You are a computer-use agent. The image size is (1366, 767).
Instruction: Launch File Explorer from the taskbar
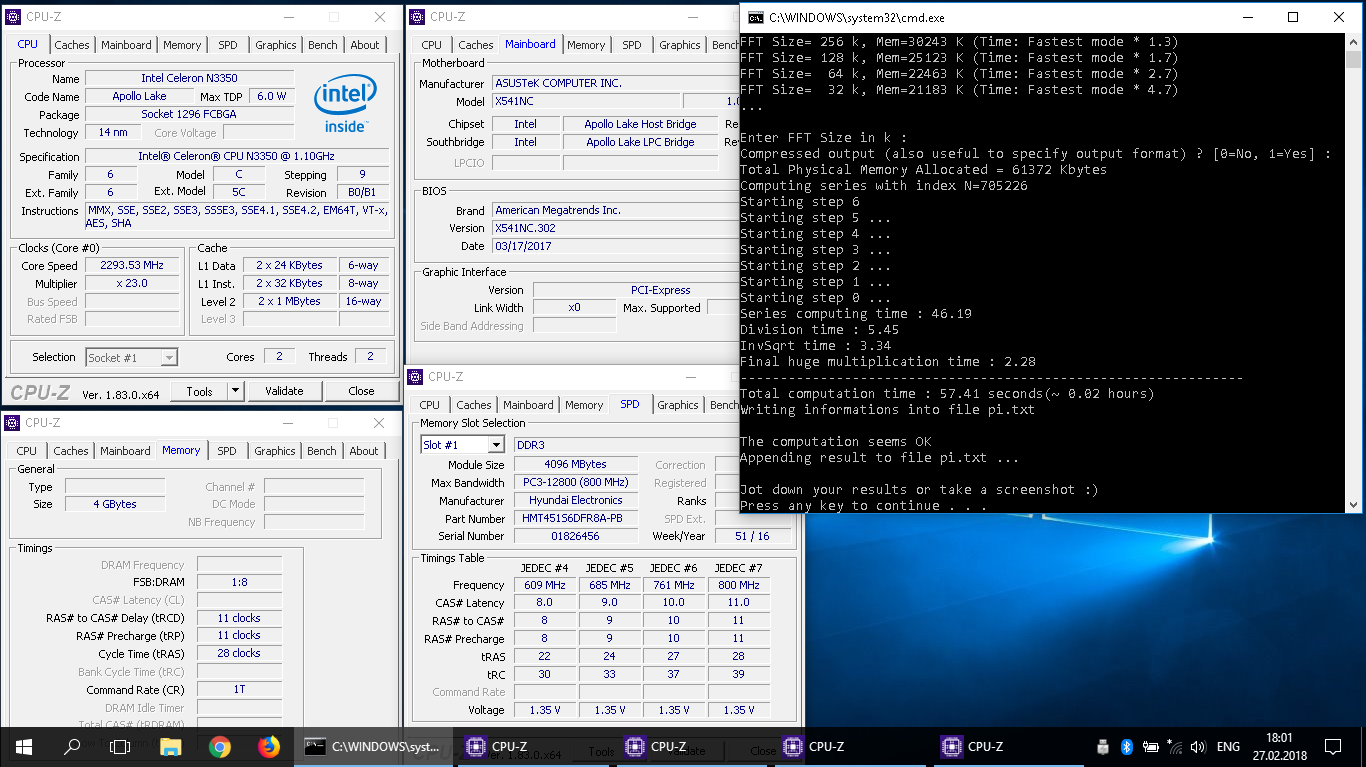click(x=170, y=746)
